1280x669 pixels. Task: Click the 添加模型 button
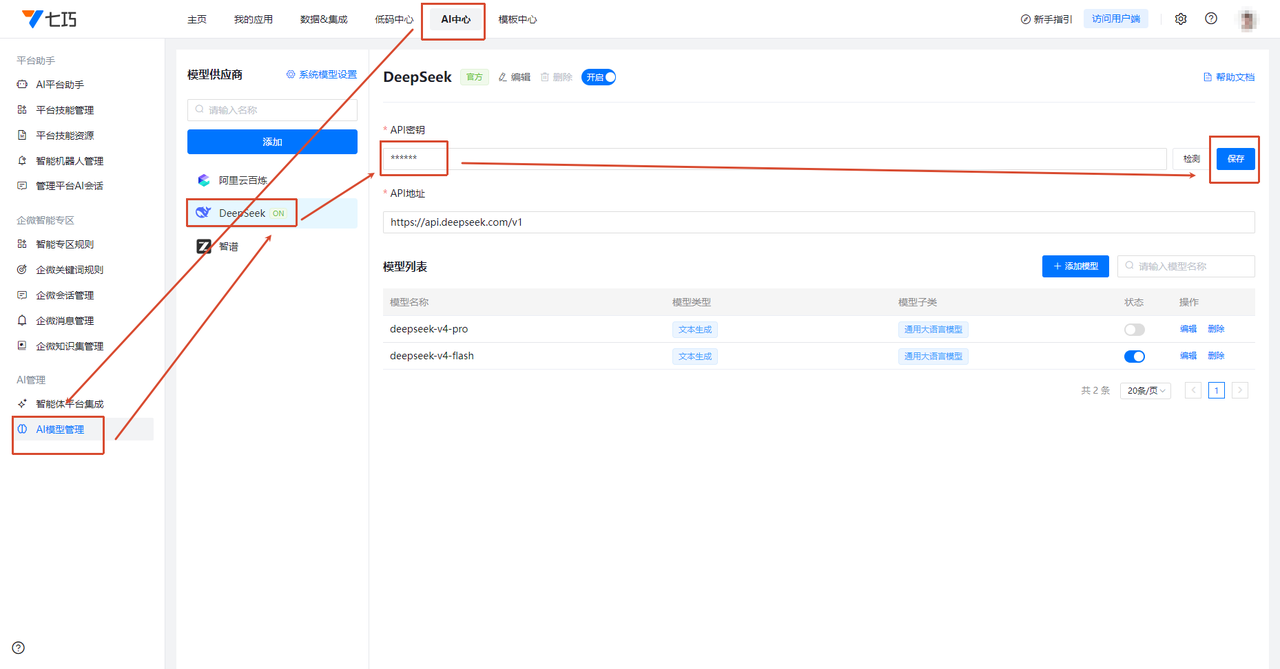1075,266
